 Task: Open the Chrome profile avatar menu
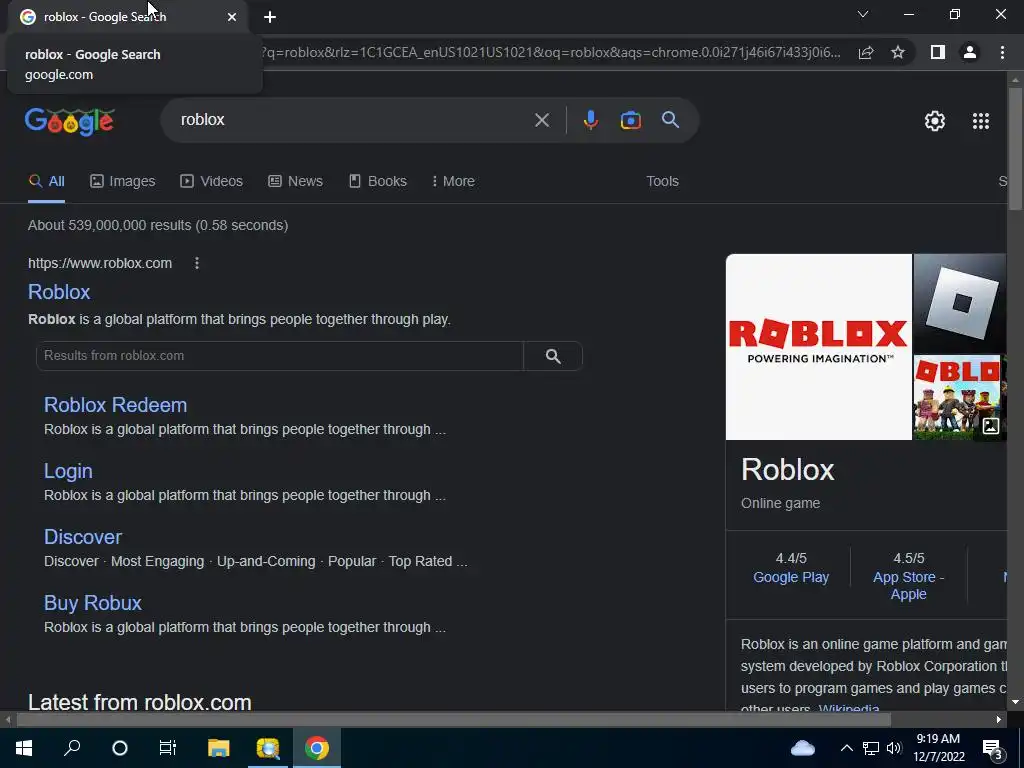tap(970, 52)
